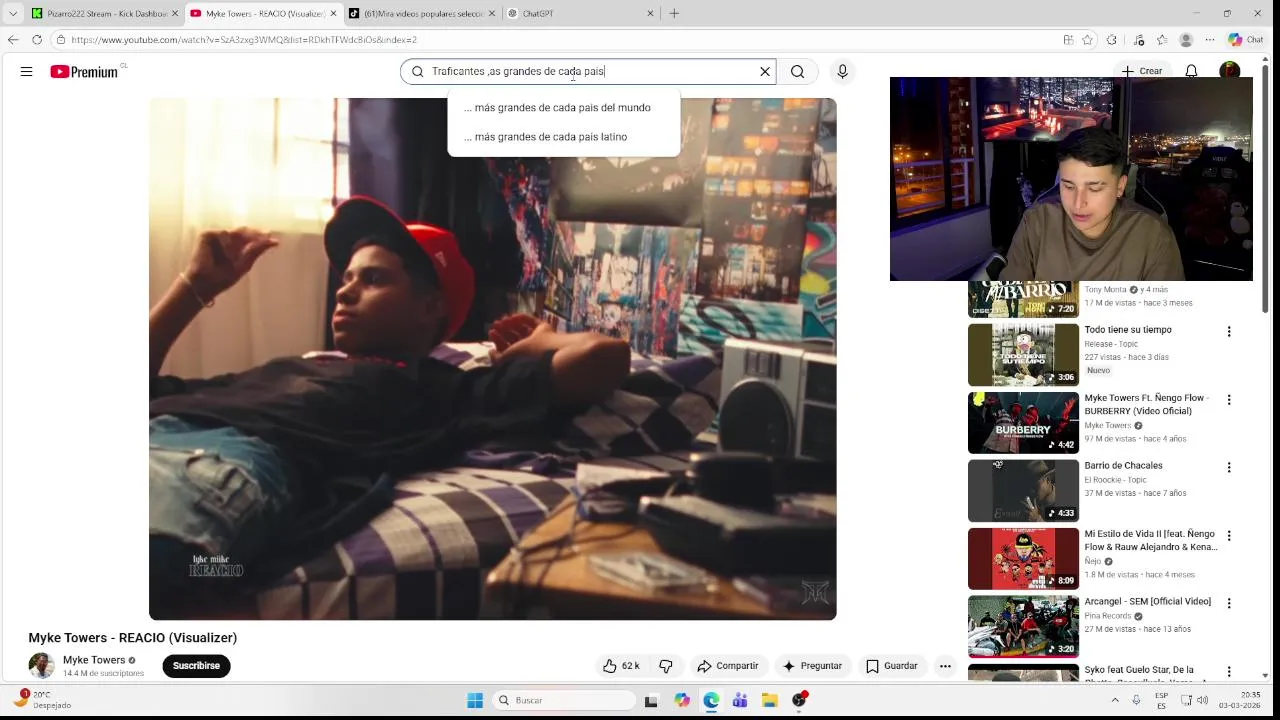Open taskbar volume control
This screenshot has width=1280, height=720.
(1202, 700)
